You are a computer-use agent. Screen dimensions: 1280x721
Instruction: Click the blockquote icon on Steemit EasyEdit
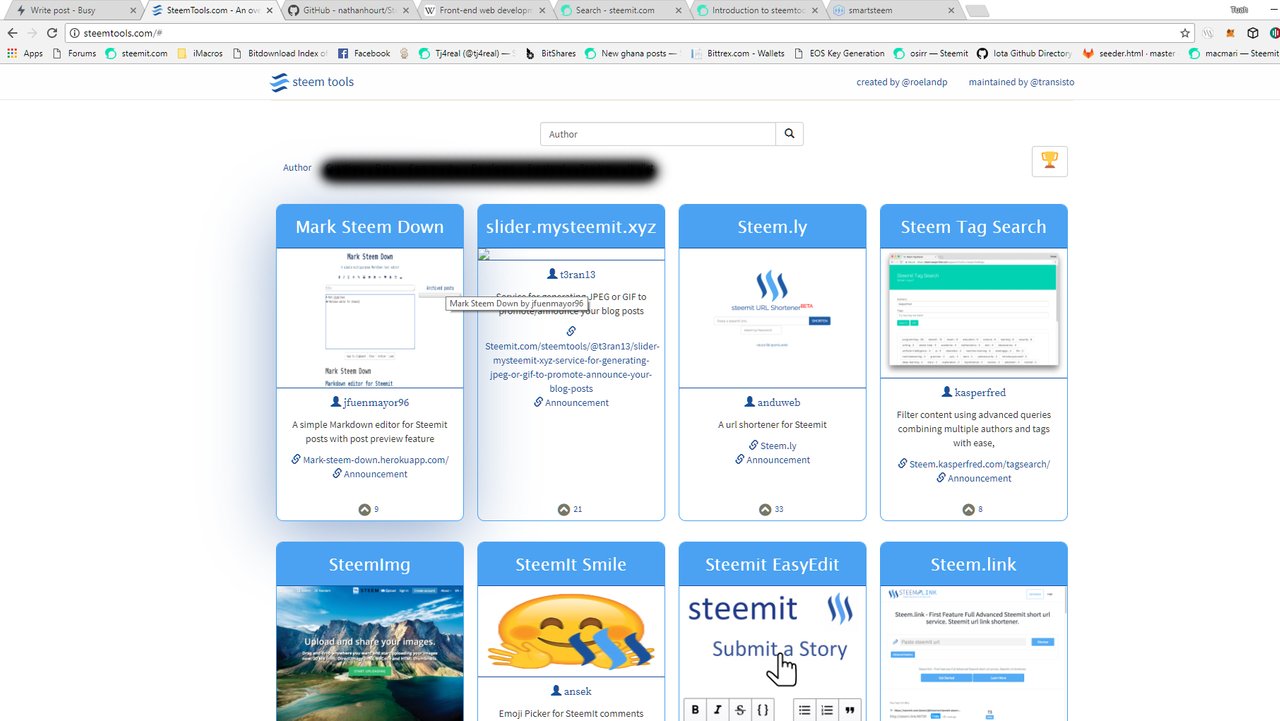point(849,709)
